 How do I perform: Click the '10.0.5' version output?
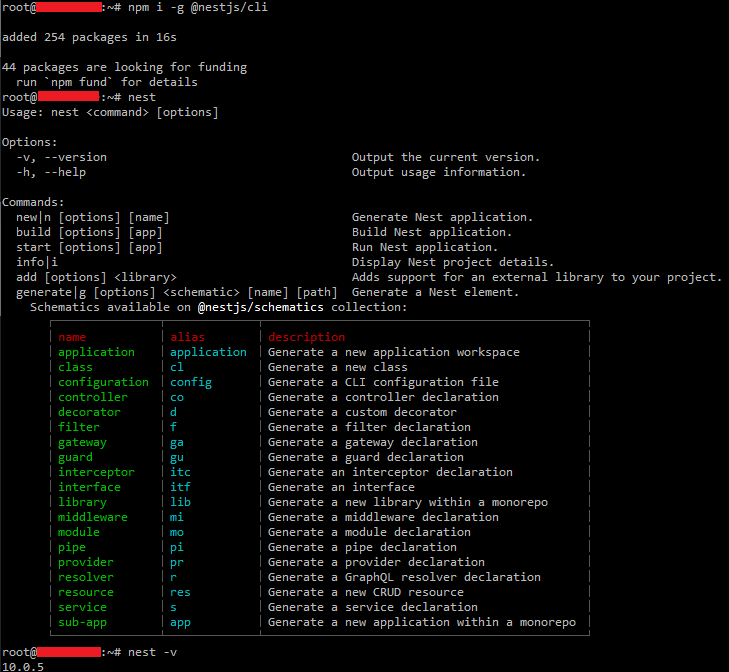click(23, 666)
